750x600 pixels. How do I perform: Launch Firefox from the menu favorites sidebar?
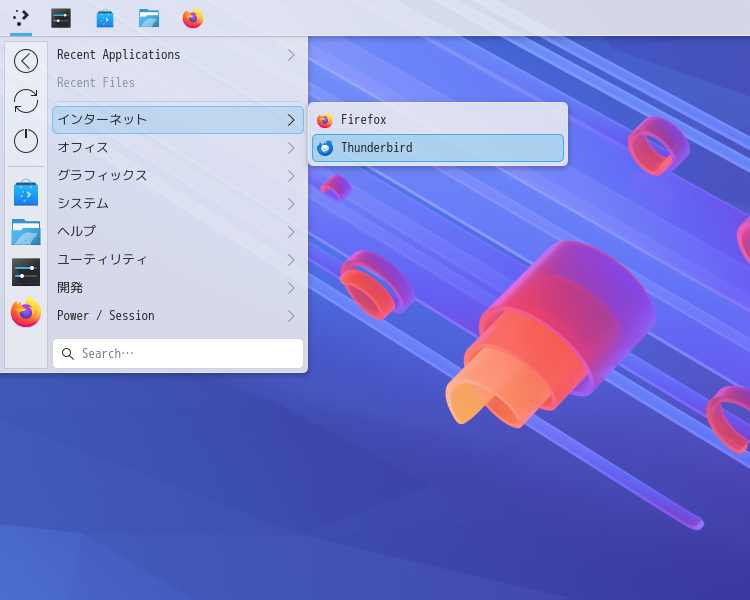pos(26,312)
